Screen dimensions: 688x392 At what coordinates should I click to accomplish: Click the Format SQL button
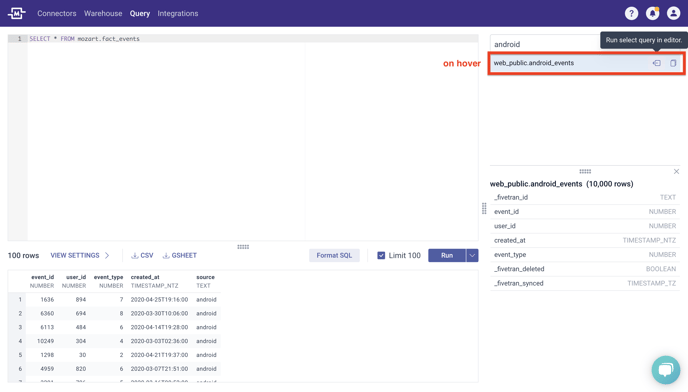[x=334, y=255]
